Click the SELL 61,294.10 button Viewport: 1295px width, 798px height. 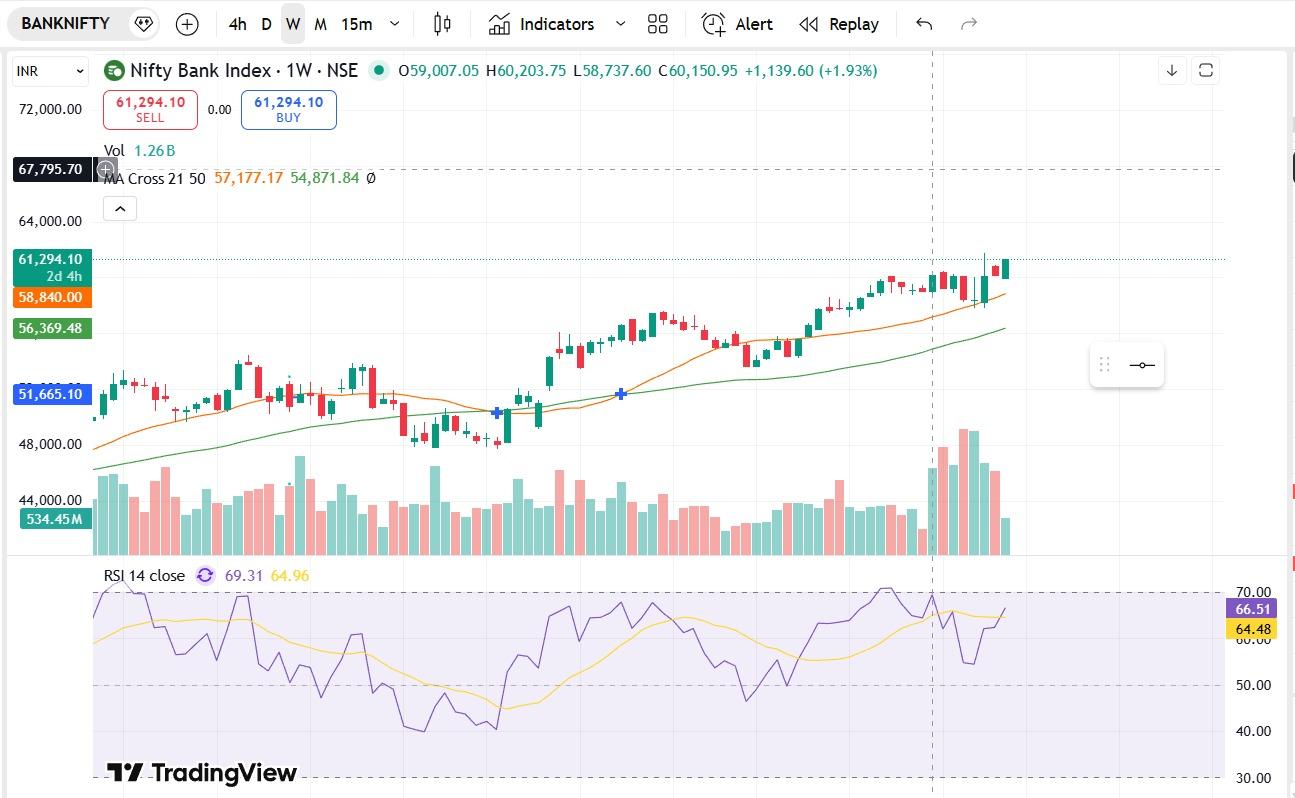(150, 110)
